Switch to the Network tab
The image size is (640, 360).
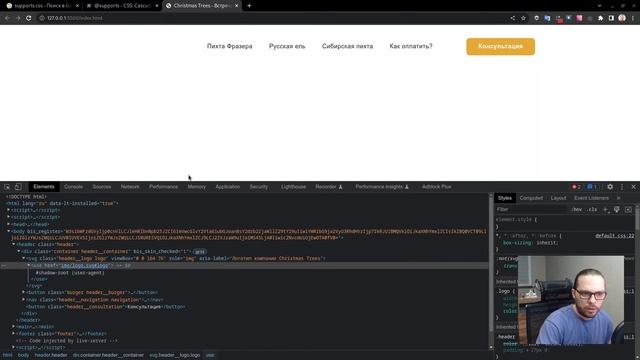pos(130,187)
